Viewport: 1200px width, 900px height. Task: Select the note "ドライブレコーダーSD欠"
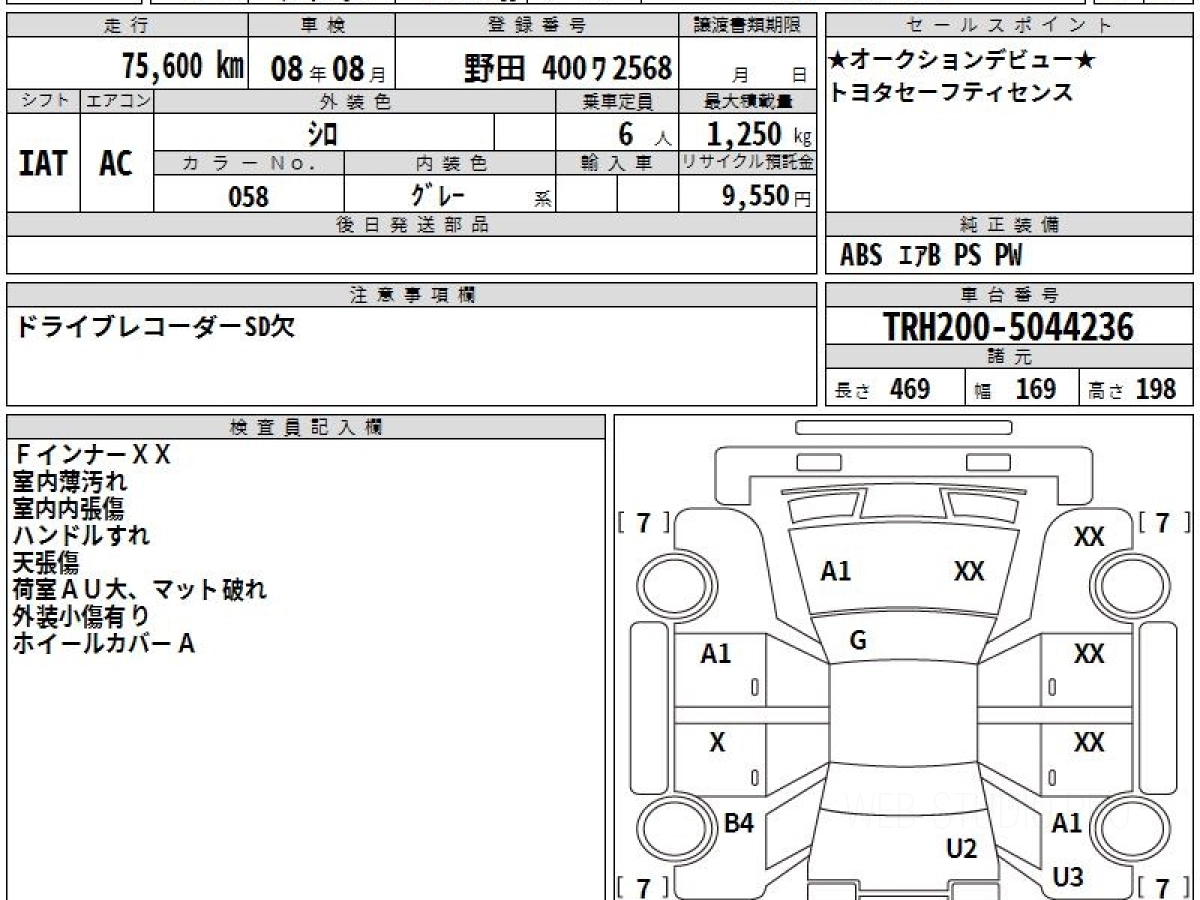[154, 326]
